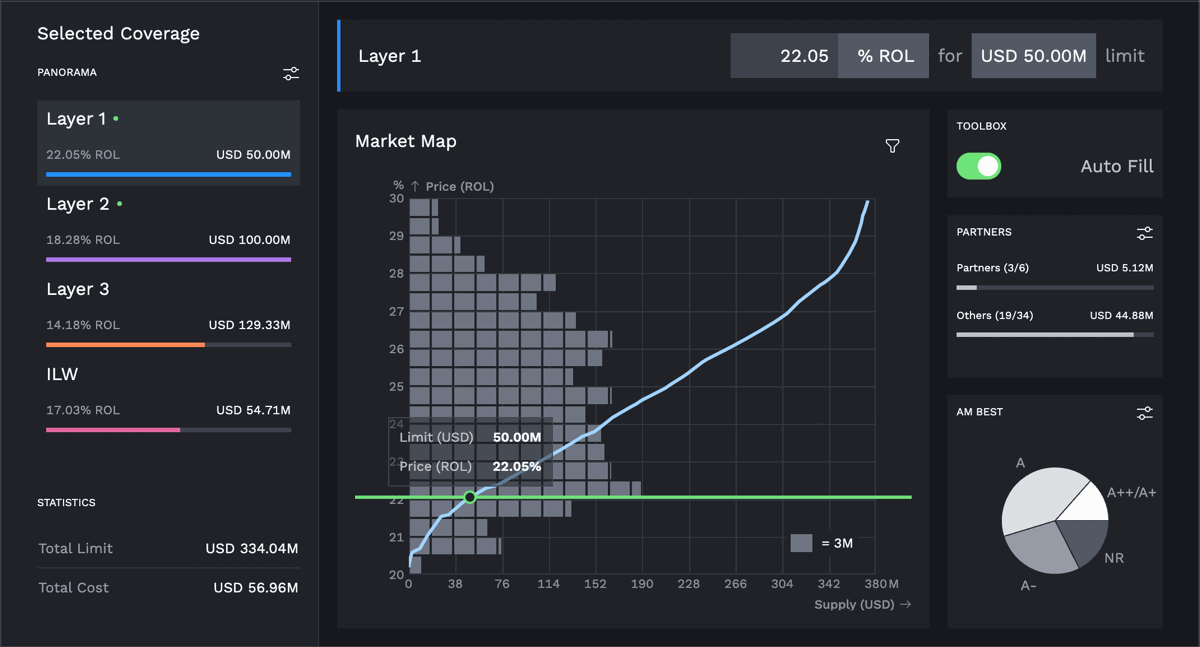Click the 3M legend square icon
The width and height of the screenshot is (1200, 647).
click(x=801, y=543)
